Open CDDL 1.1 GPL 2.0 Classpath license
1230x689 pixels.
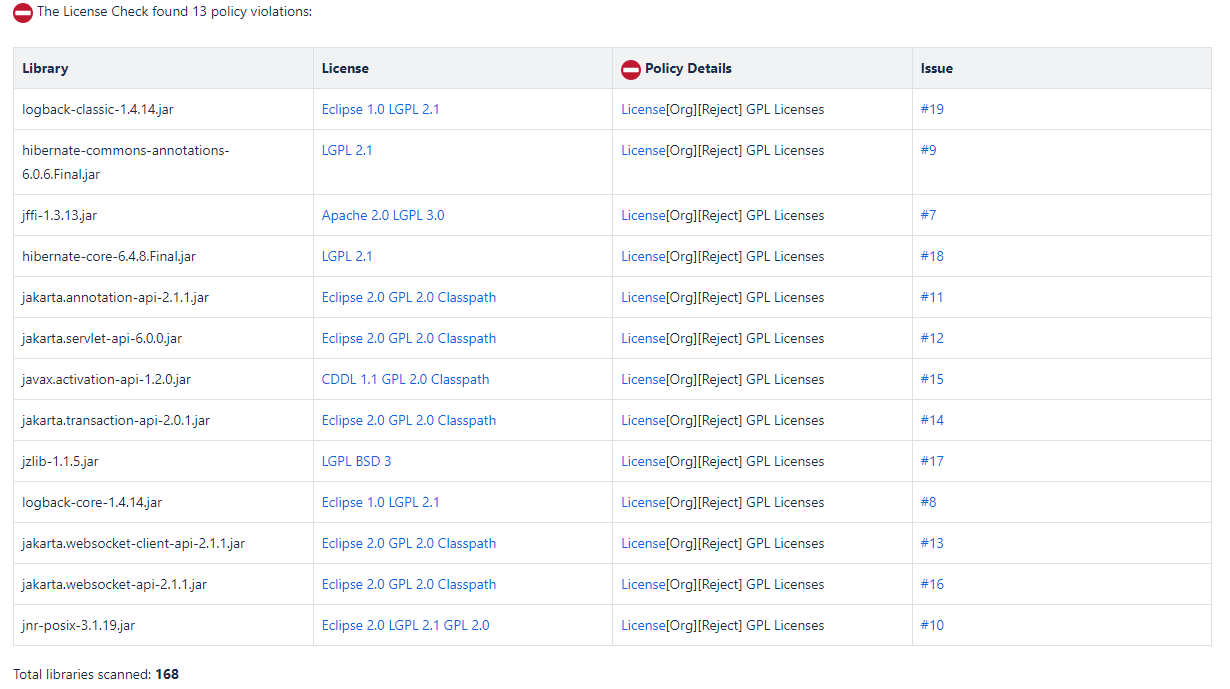tap(405, 379)
